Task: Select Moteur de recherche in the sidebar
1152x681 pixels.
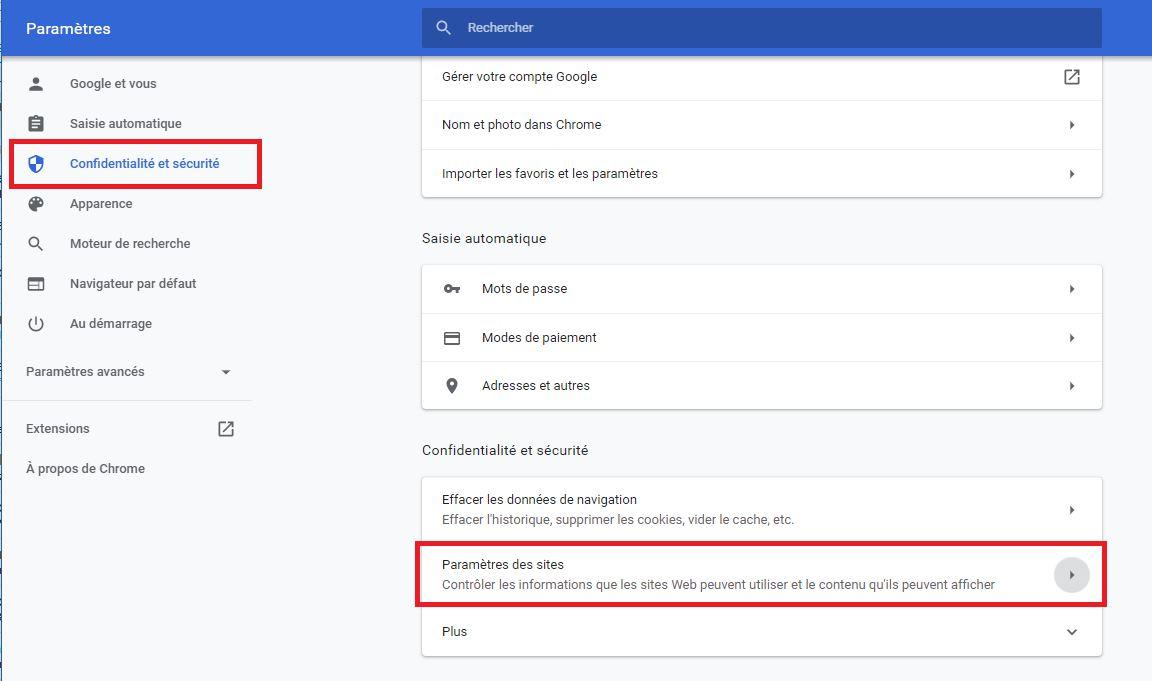Action: tap(130, 243)
